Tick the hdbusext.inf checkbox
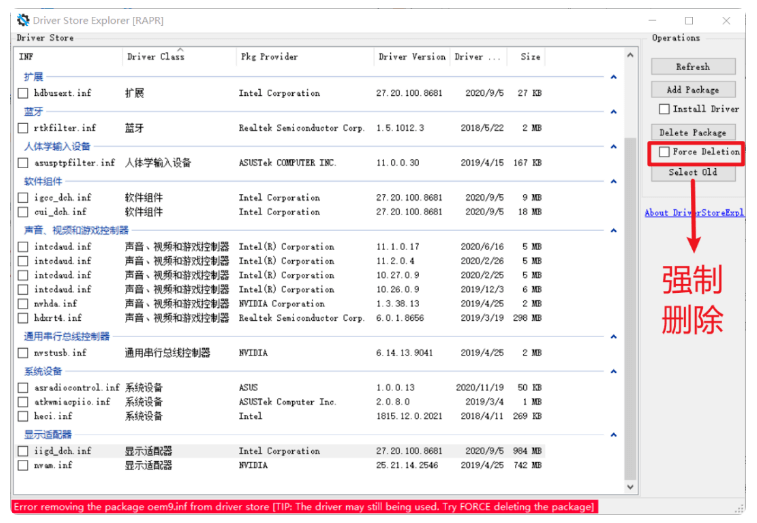The width and height of the screenshot is (757, 523). 23,93
